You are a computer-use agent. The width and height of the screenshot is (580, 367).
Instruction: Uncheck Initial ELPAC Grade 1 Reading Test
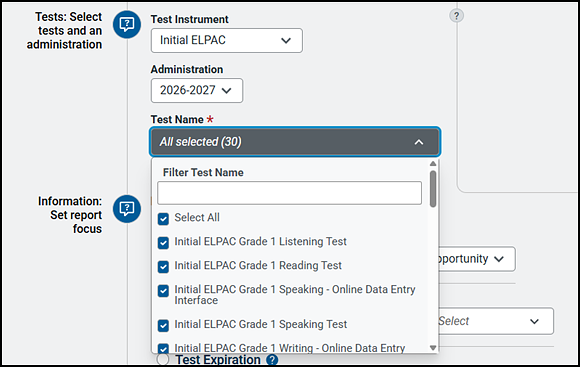click(163, 267)
